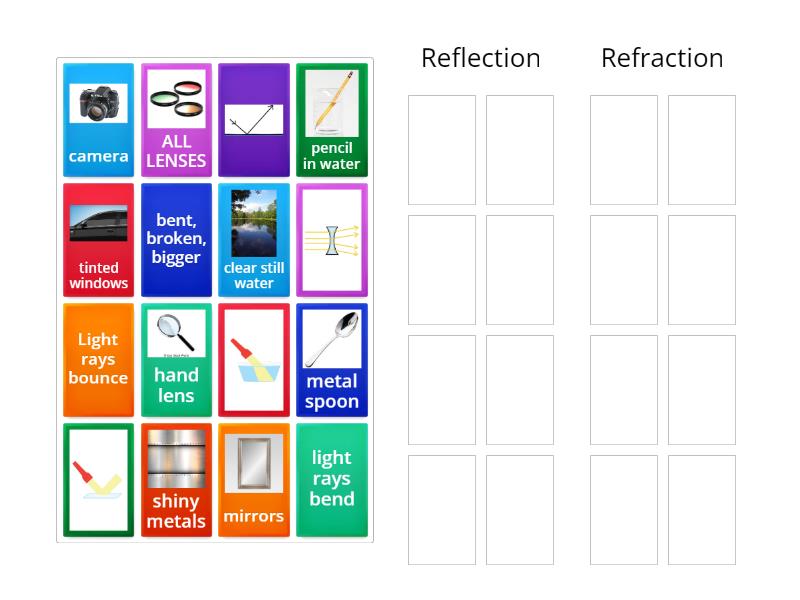Click the Reflection group heading
This screenshot has width=800, height=600.
[x=481, y=58]
